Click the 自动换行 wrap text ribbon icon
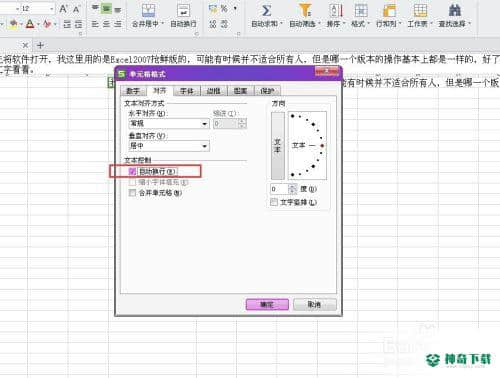The image size is (500, 378). tap(183, 11)
